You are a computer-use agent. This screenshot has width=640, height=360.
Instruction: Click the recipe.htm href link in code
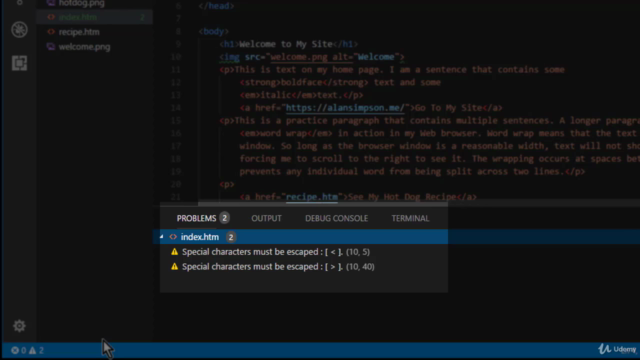tap(312, 197)
